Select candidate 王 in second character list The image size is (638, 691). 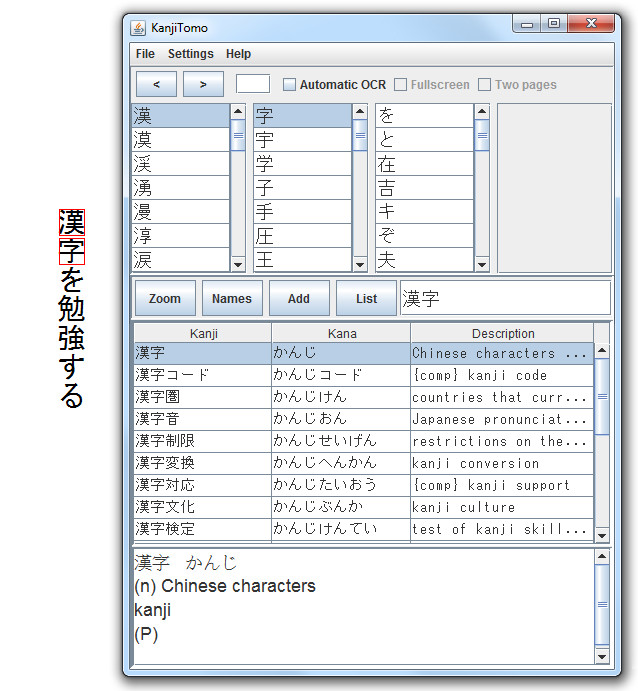pos(302,259)
